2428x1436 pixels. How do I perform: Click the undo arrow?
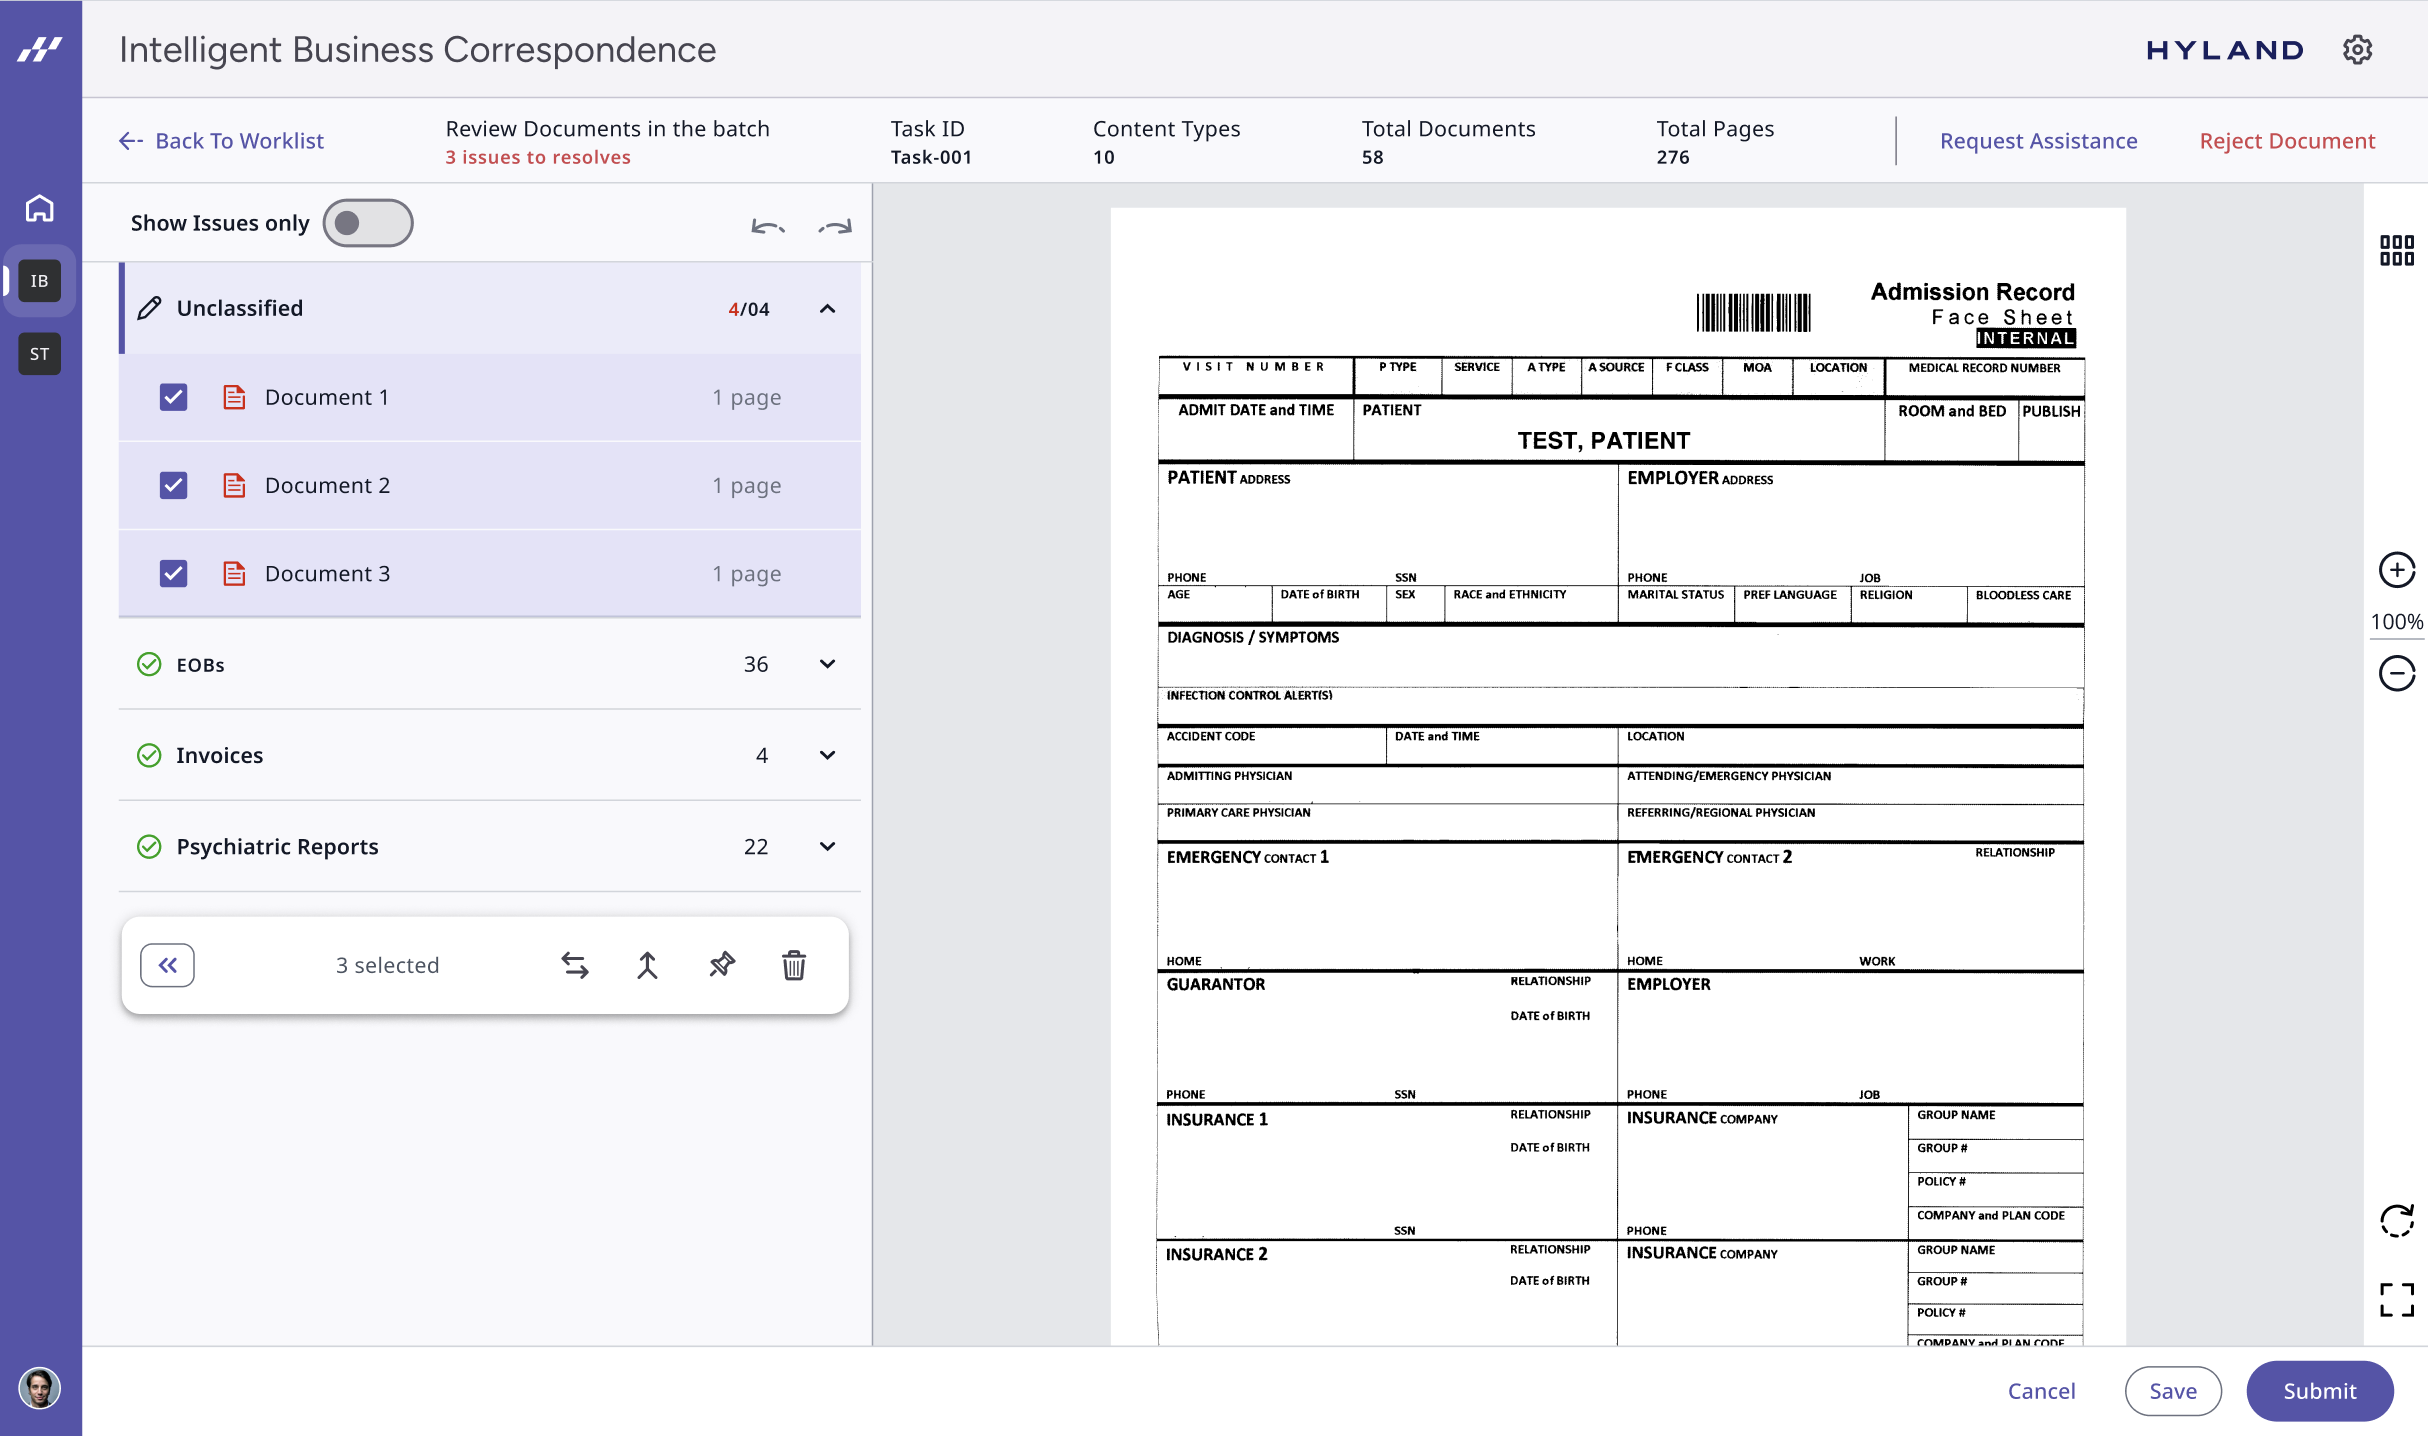(767, 227)
